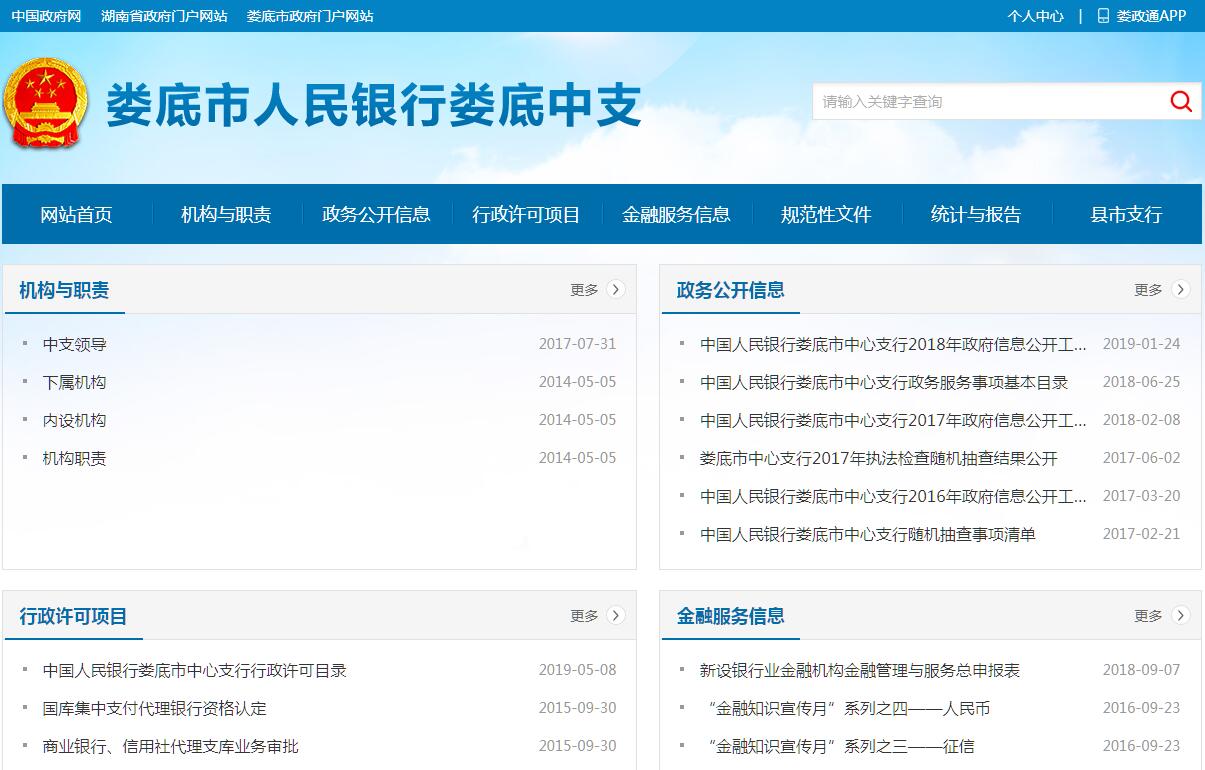Screen dimensions: 1205x770
Task: Click 政务公开信息 panel heading
Action: tap(731, 290)
